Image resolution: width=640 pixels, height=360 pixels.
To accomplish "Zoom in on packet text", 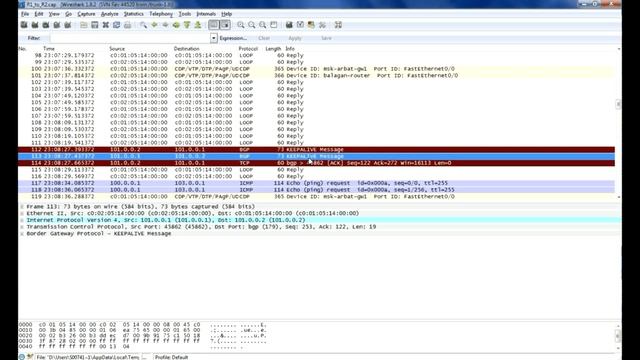I will click(241, 25).
